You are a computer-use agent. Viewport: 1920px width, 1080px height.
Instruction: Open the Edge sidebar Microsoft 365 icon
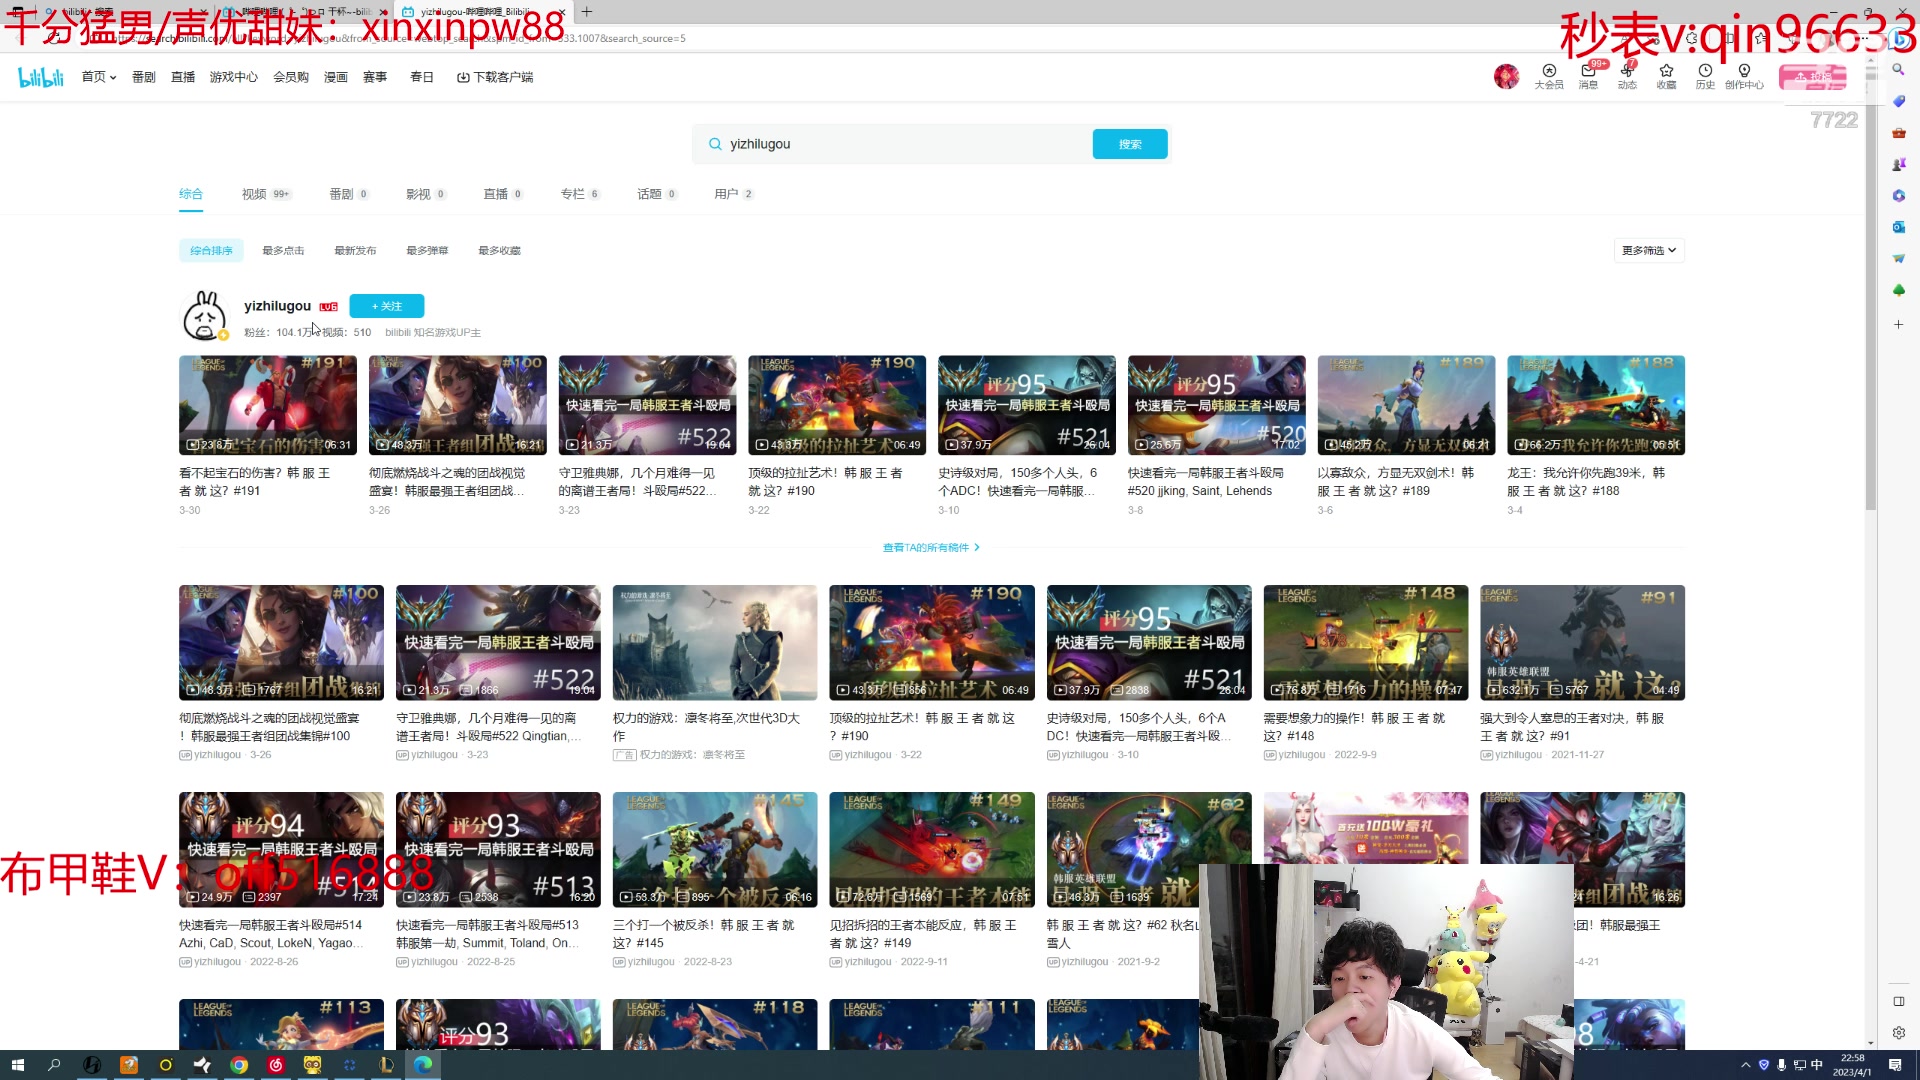[x=1898, y=196]
